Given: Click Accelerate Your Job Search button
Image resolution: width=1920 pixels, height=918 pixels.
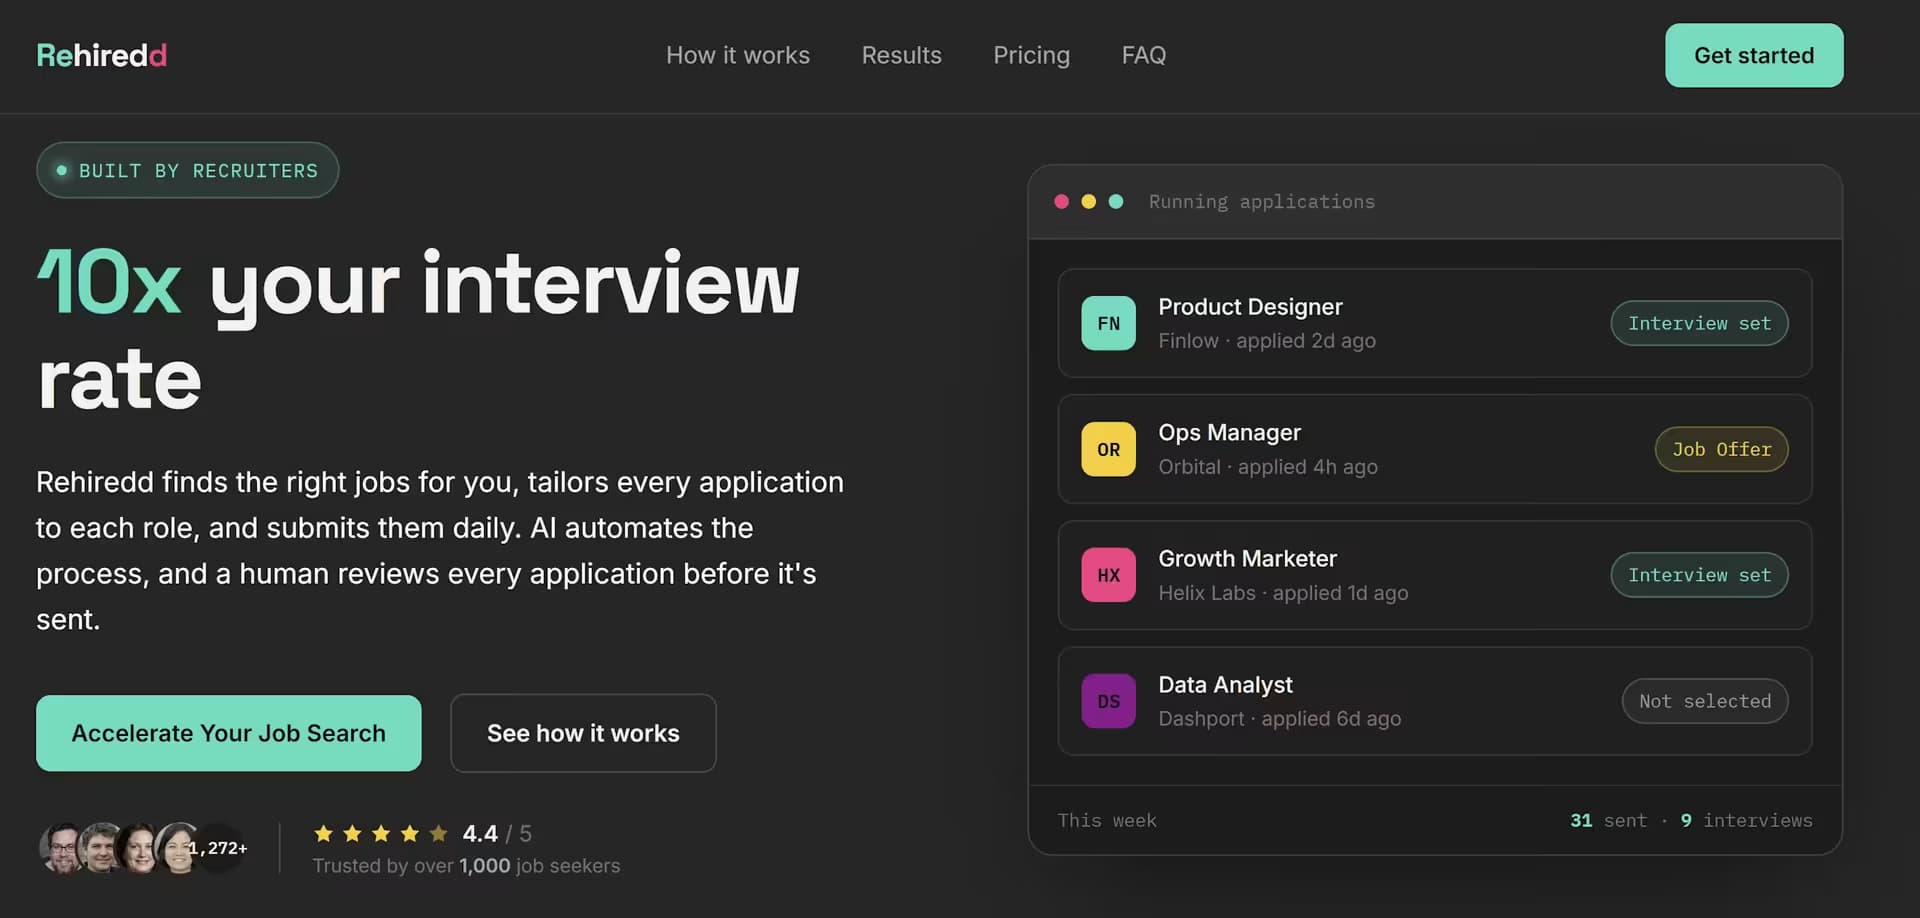Looking at the screenshot, I should tap(229, 733).
